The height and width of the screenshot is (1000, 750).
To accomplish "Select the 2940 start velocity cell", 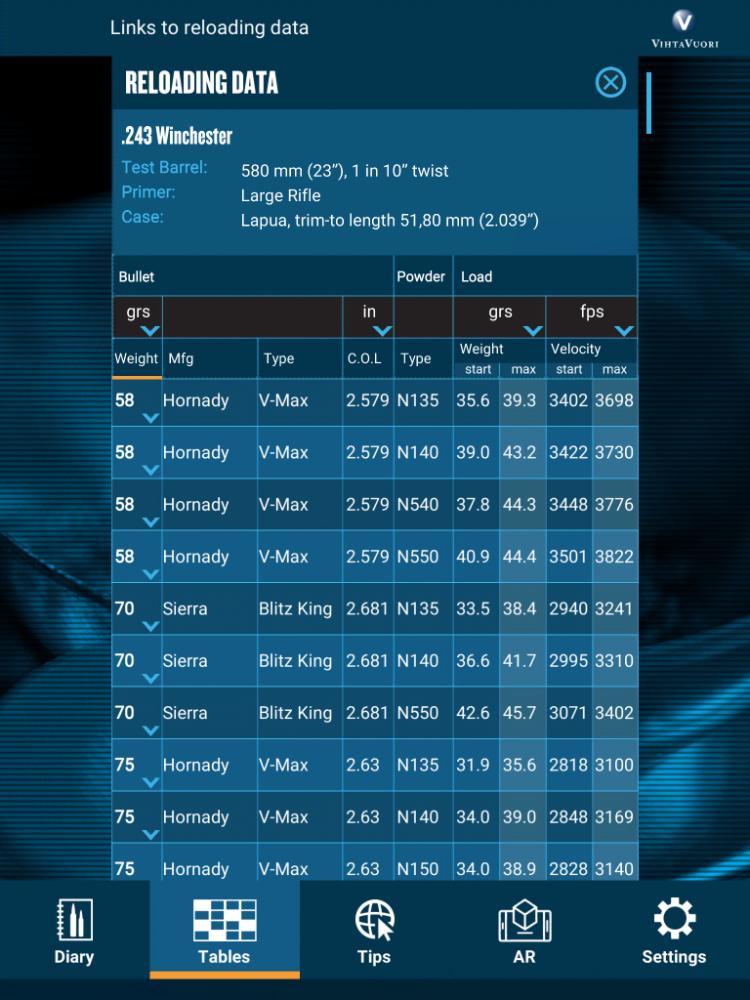I will (x=568, y=608).
